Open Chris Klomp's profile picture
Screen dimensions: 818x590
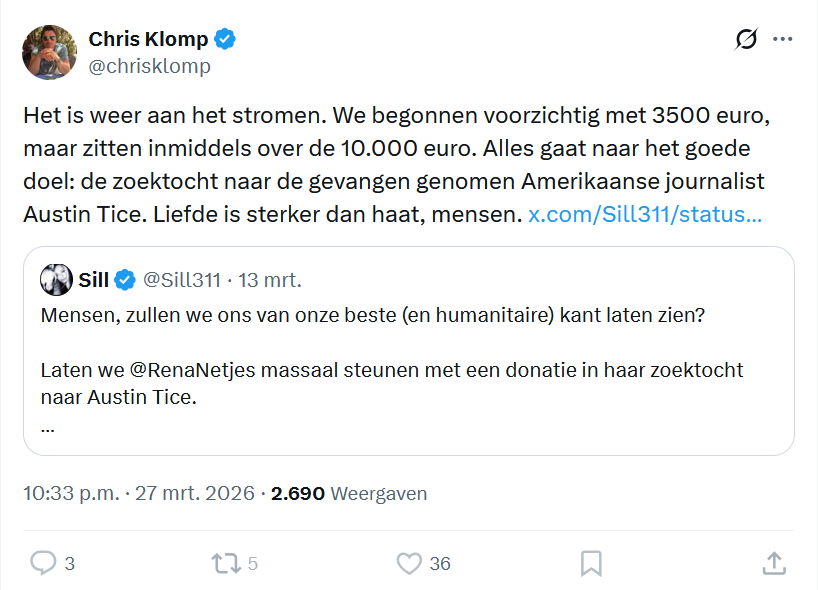click(50, 52)
